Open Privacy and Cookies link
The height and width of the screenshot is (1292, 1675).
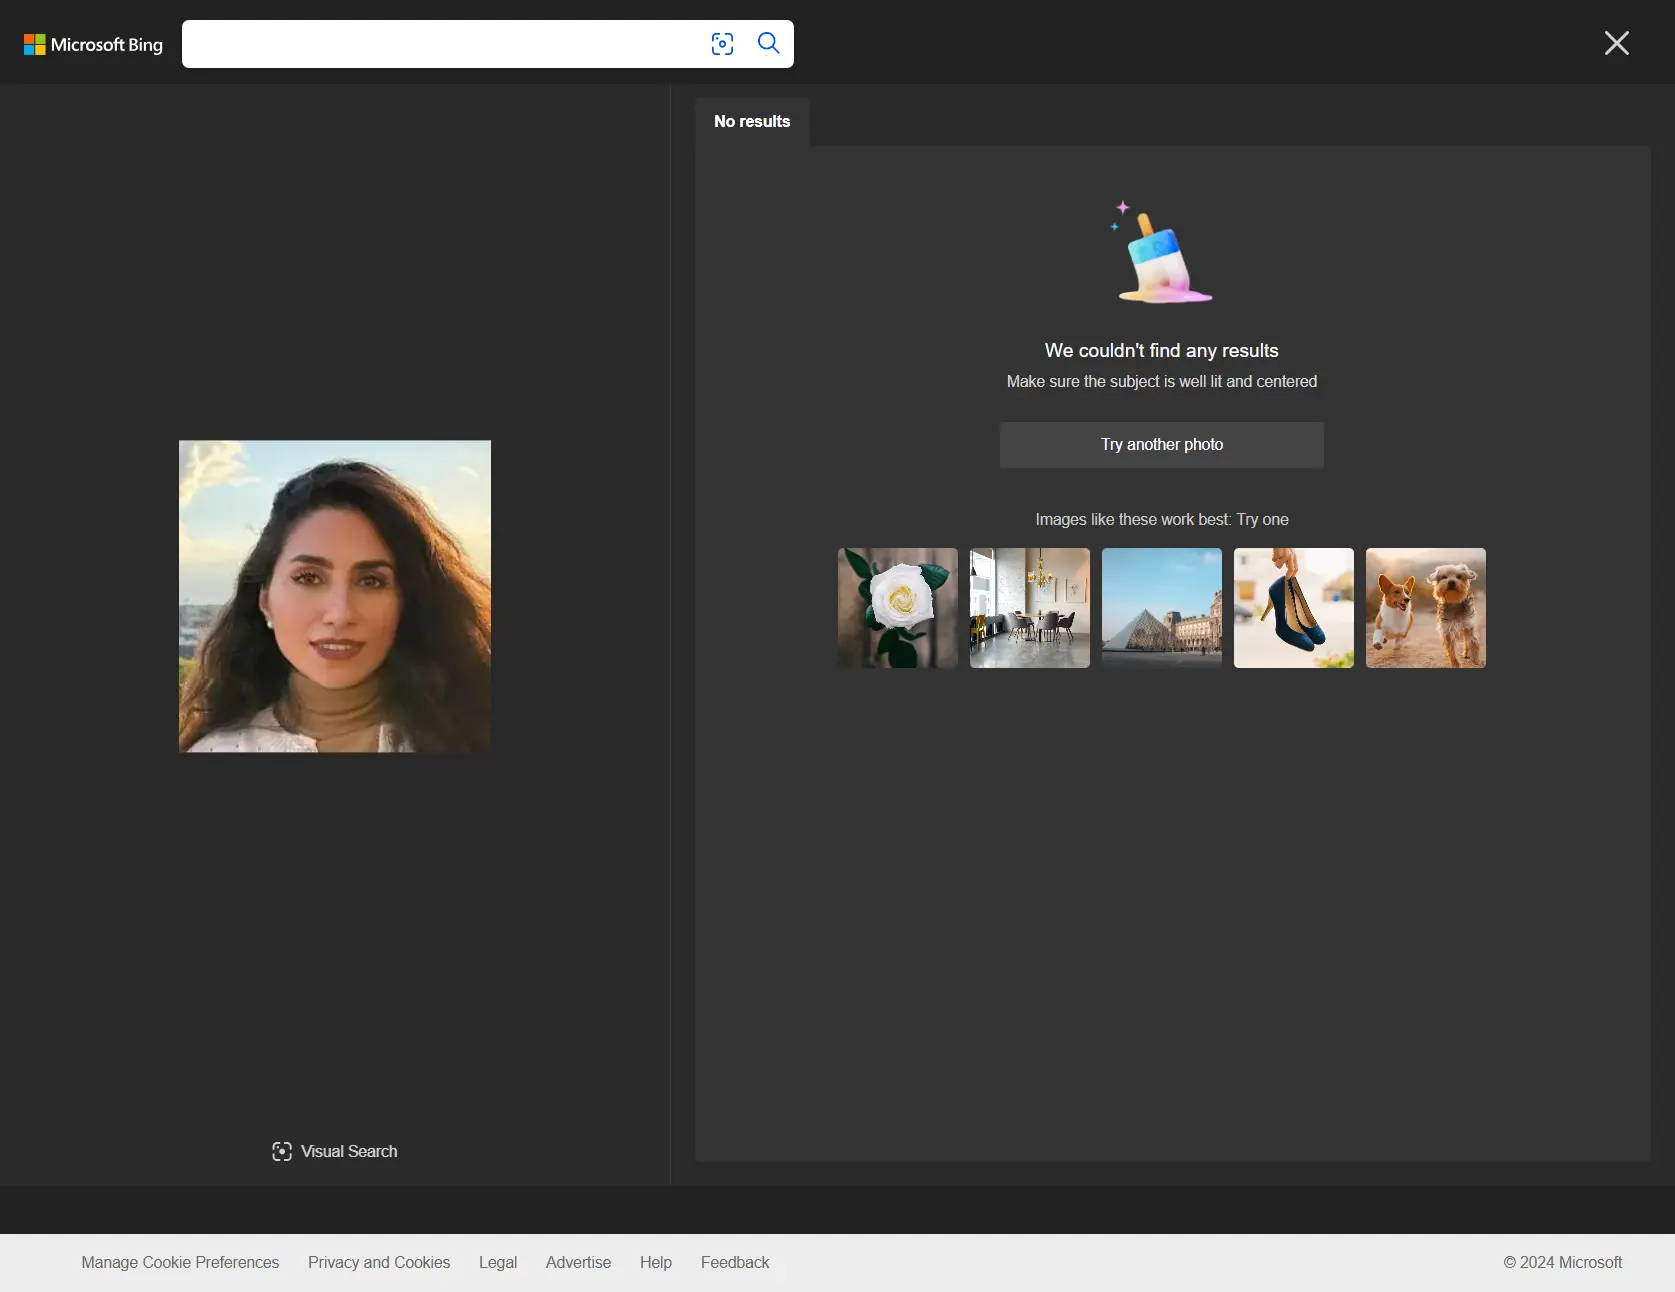tap(379, 1262)
